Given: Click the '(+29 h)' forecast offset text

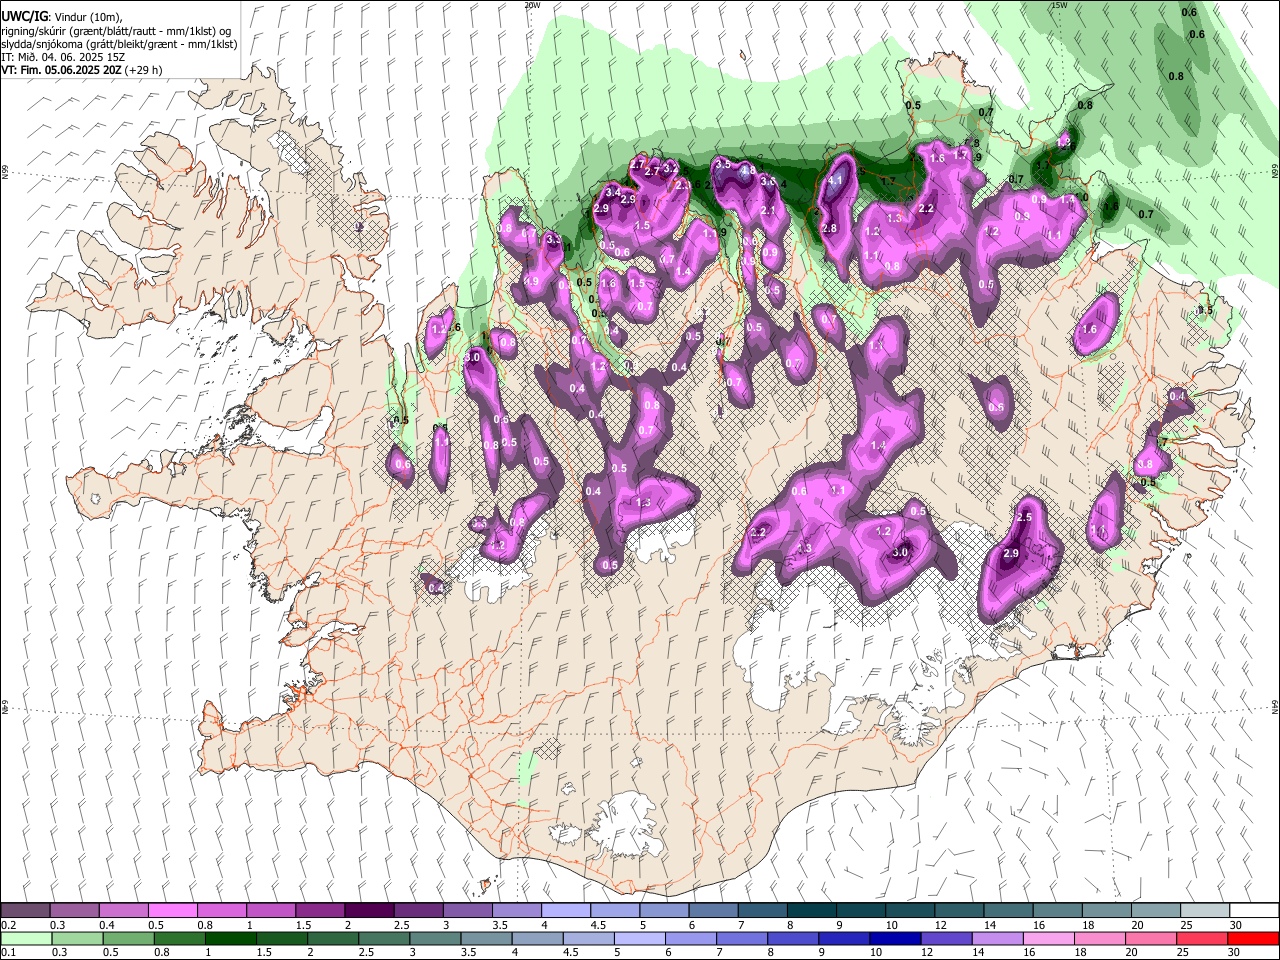Looking at the screenshot, I should [x=144, y=70].
